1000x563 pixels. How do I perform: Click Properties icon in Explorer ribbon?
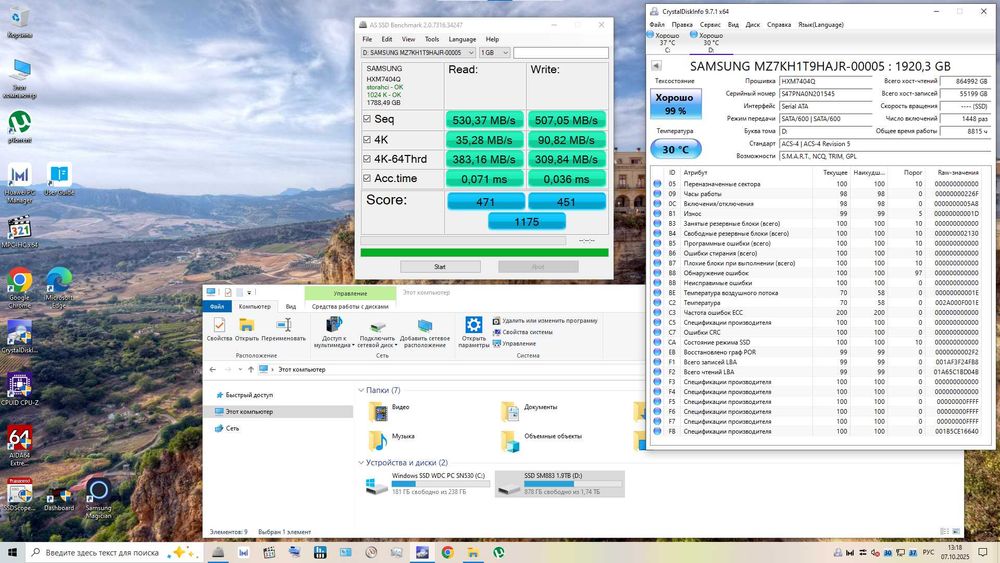click(x=219, y=330)
